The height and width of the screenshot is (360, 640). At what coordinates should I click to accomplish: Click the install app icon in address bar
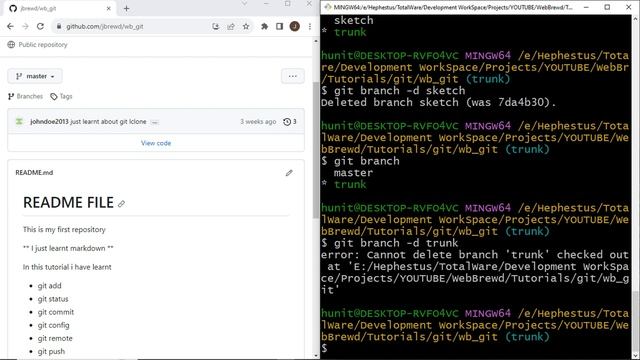[x=216, y=26]
